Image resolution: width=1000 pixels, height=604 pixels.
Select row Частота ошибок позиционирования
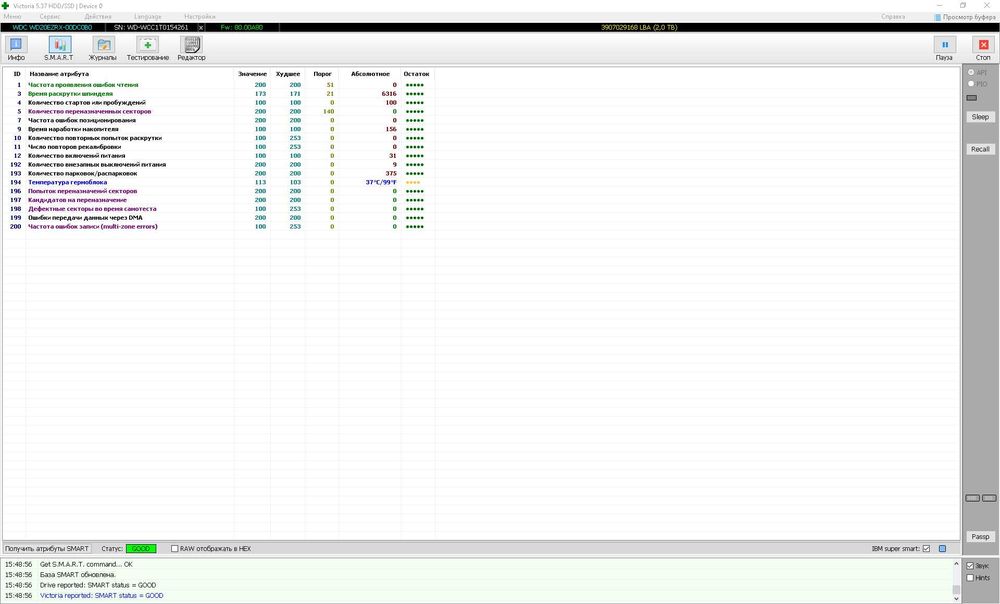[x=218, y=121]
